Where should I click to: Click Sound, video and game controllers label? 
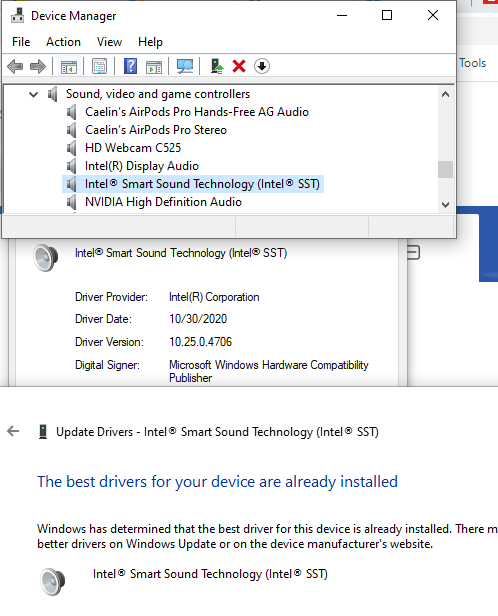pos(158,94)
